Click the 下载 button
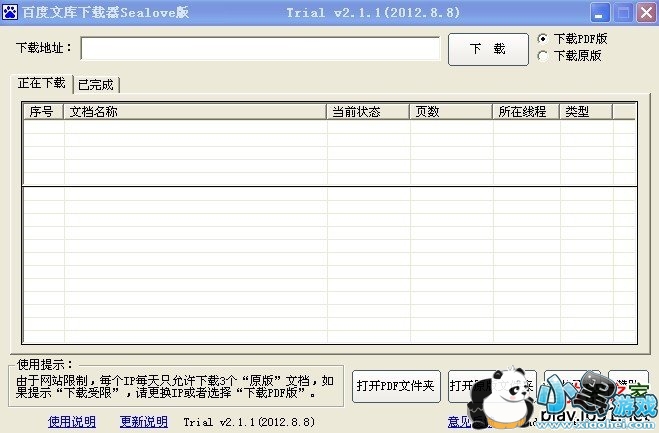The image size is (659, 433). point(488,49)
